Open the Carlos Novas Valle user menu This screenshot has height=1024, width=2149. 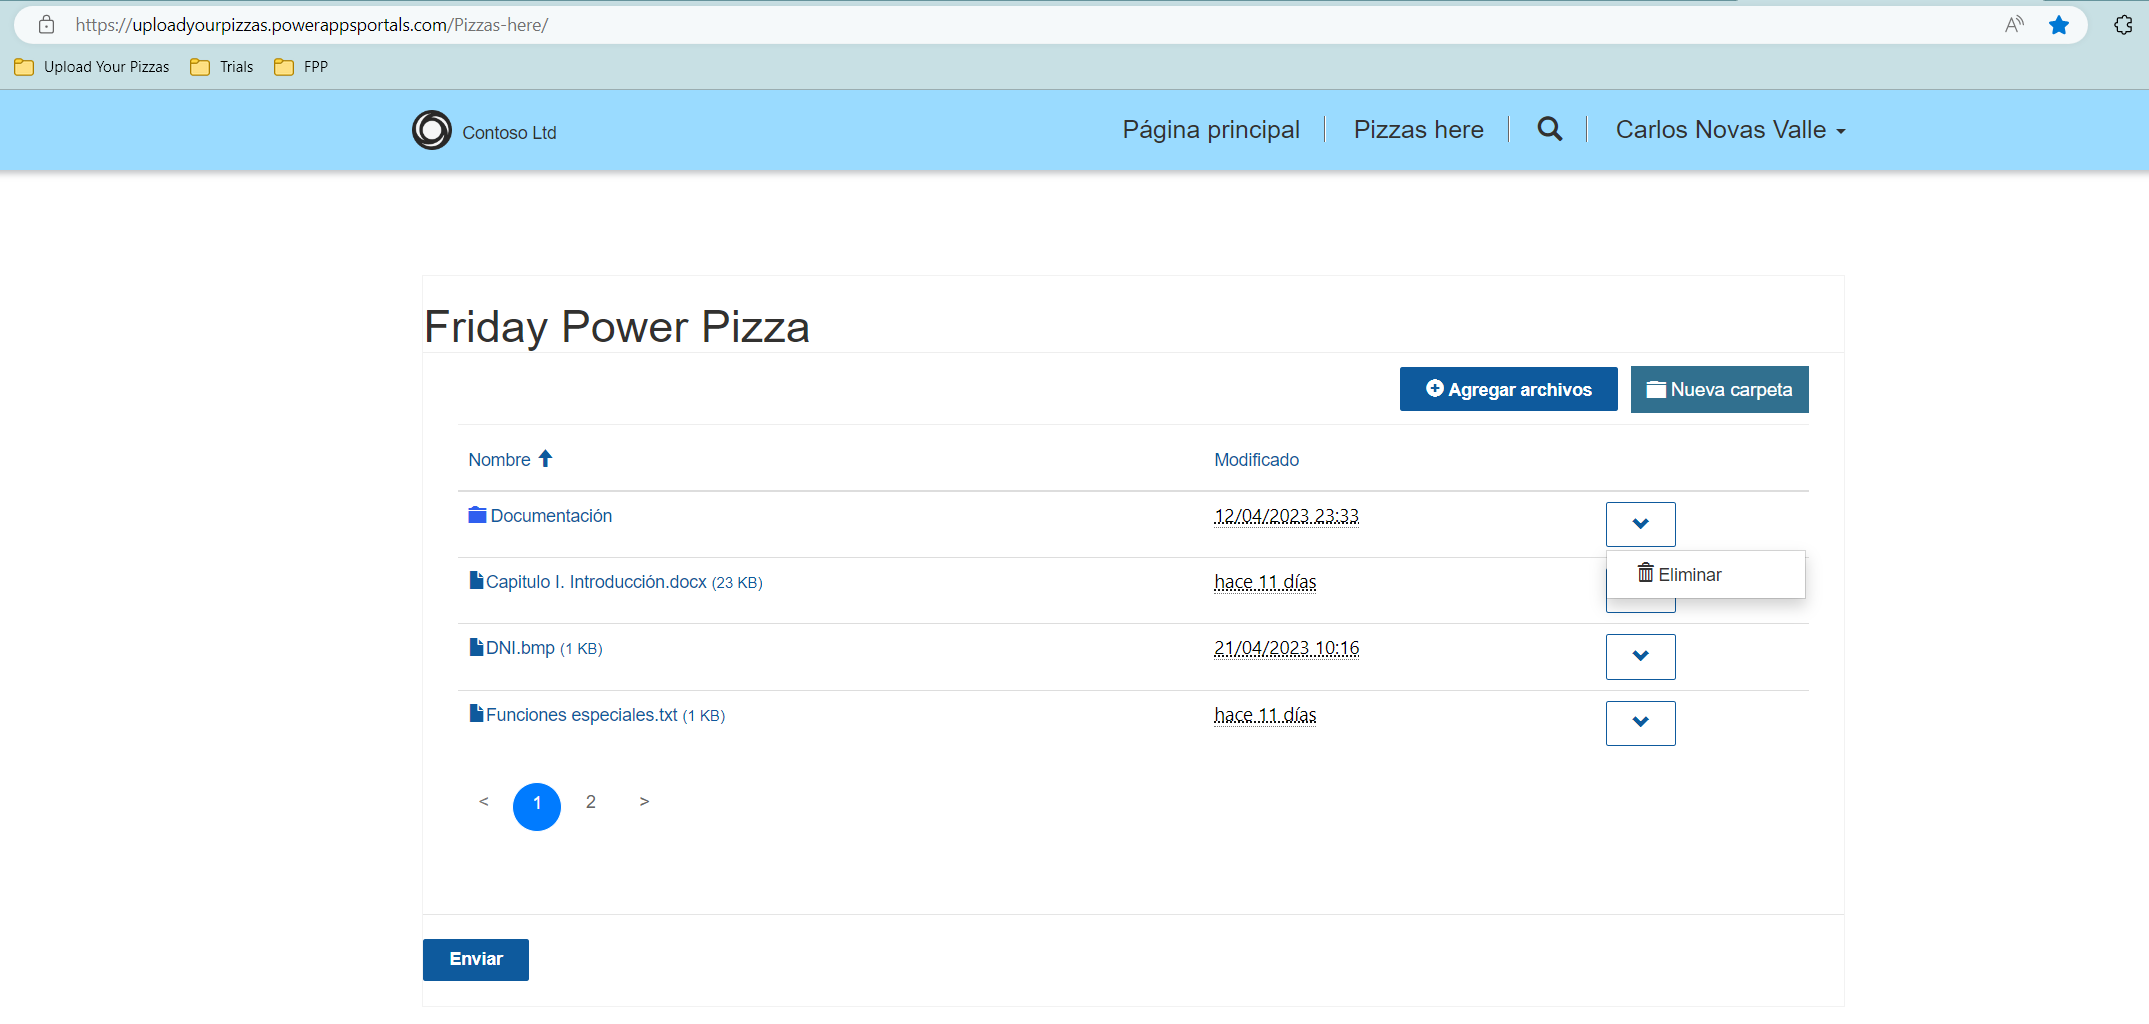(1730, 130)
